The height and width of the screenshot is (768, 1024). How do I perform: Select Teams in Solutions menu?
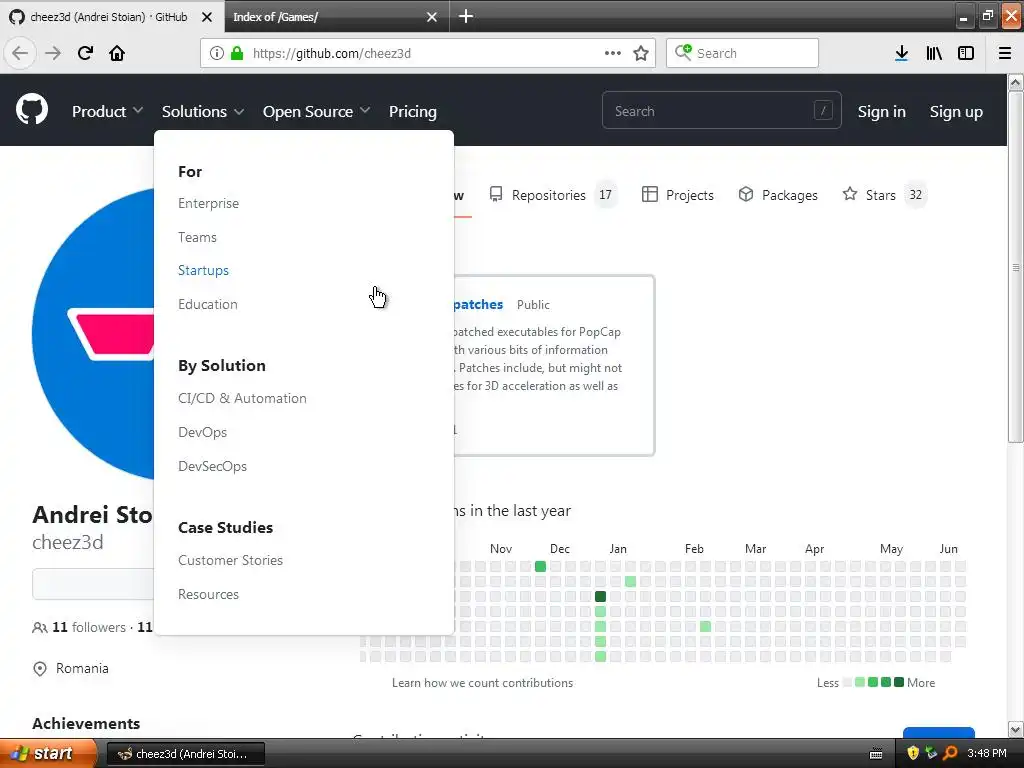click(x=197, y=237)
